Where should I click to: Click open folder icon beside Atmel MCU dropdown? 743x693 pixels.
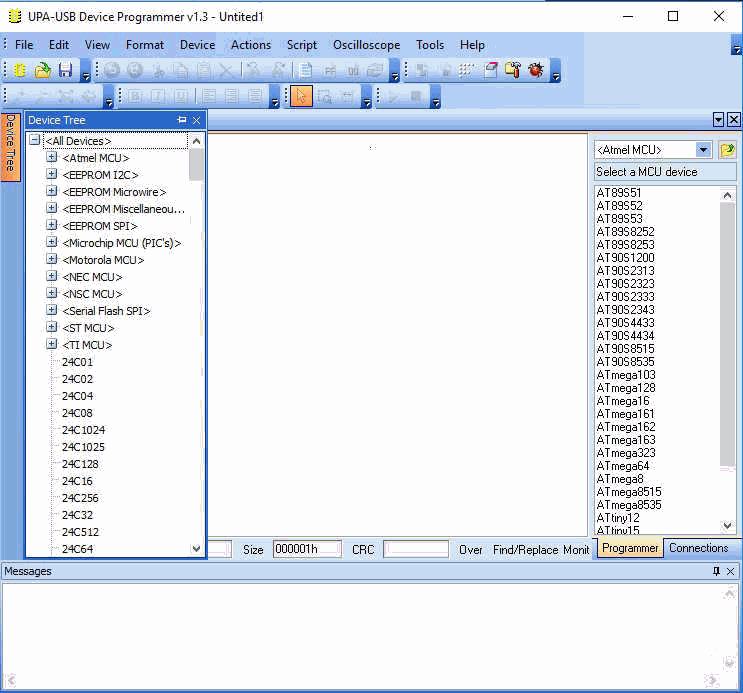pos(727,150)
